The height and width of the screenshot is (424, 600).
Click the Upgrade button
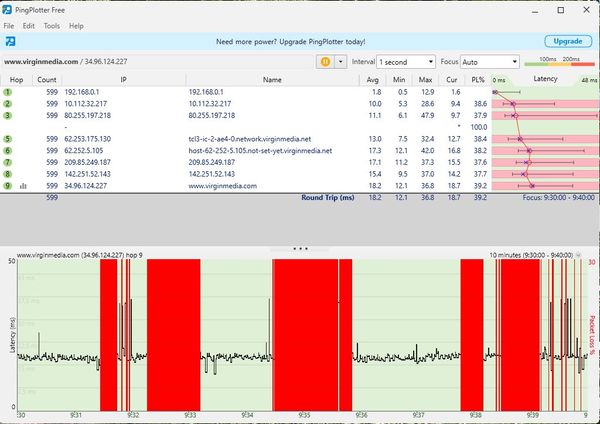568,41
